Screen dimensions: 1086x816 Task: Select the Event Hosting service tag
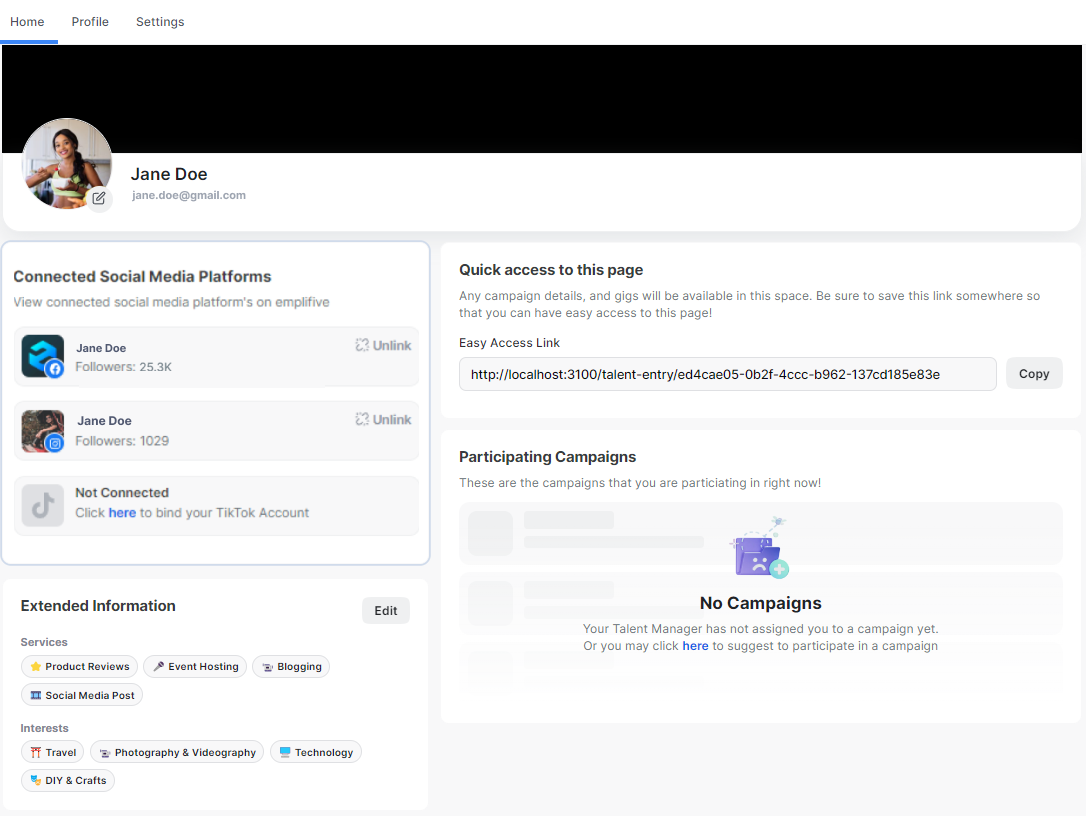click(x=196, y=667)
